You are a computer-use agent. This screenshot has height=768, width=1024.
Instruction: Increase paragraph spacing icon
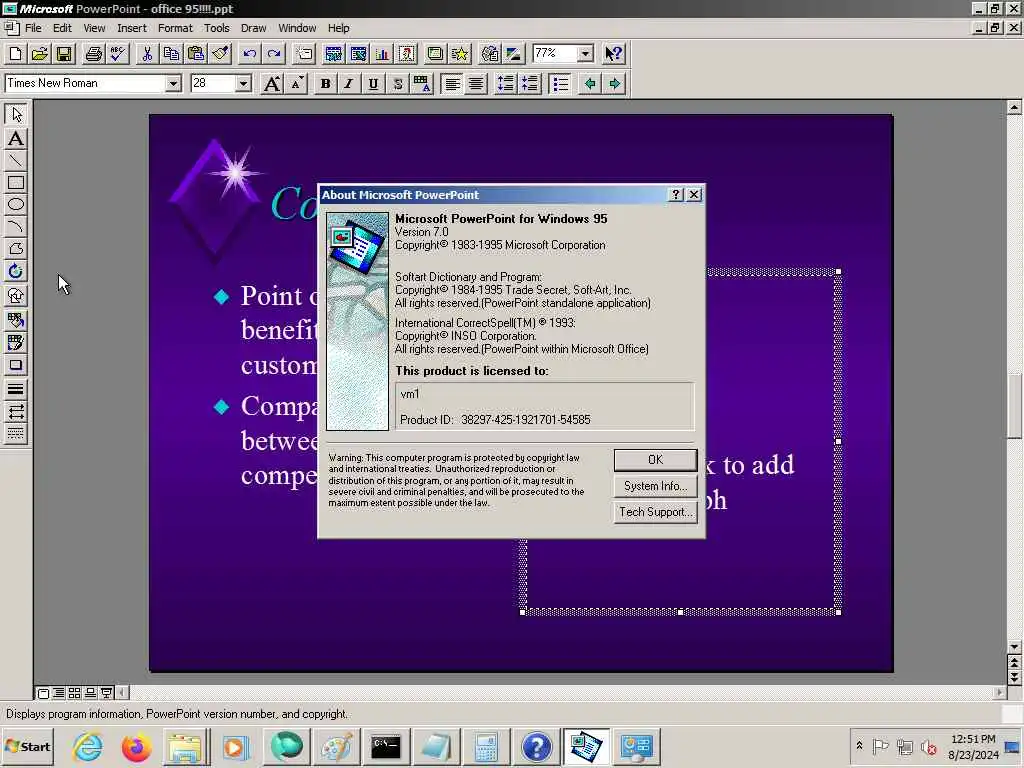[x=505, y=84]
